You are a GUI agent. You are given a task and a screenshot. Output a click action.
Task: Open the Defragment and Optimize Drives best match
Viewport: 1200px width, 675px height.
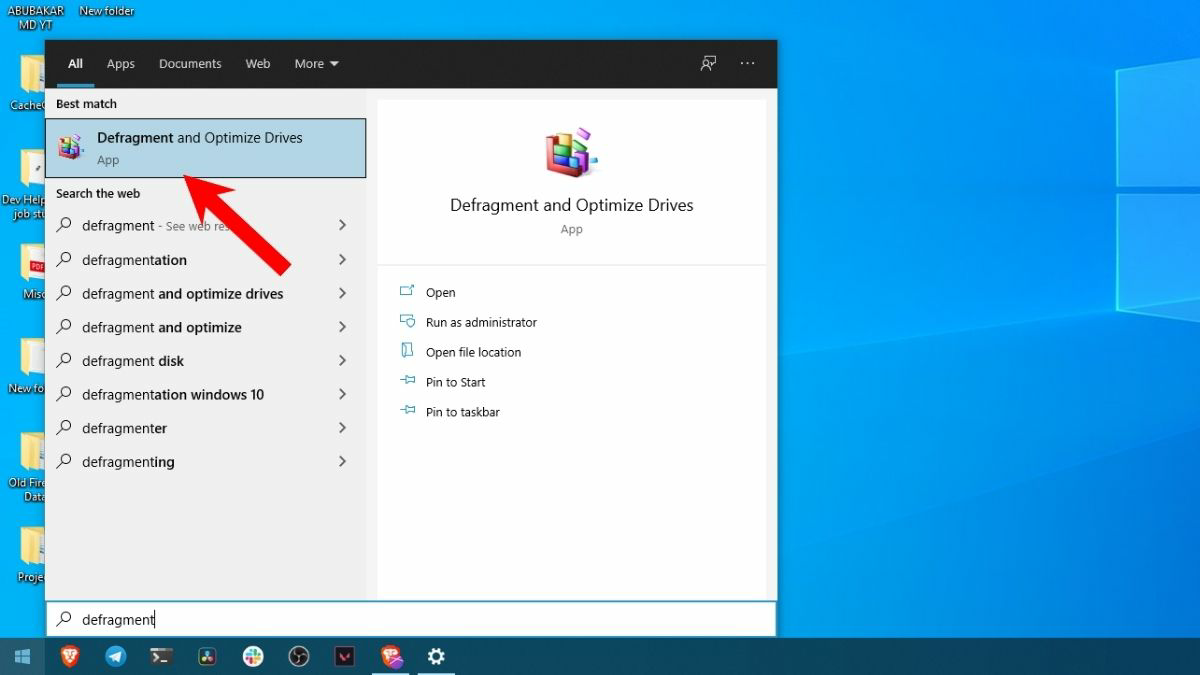point(206,148)
